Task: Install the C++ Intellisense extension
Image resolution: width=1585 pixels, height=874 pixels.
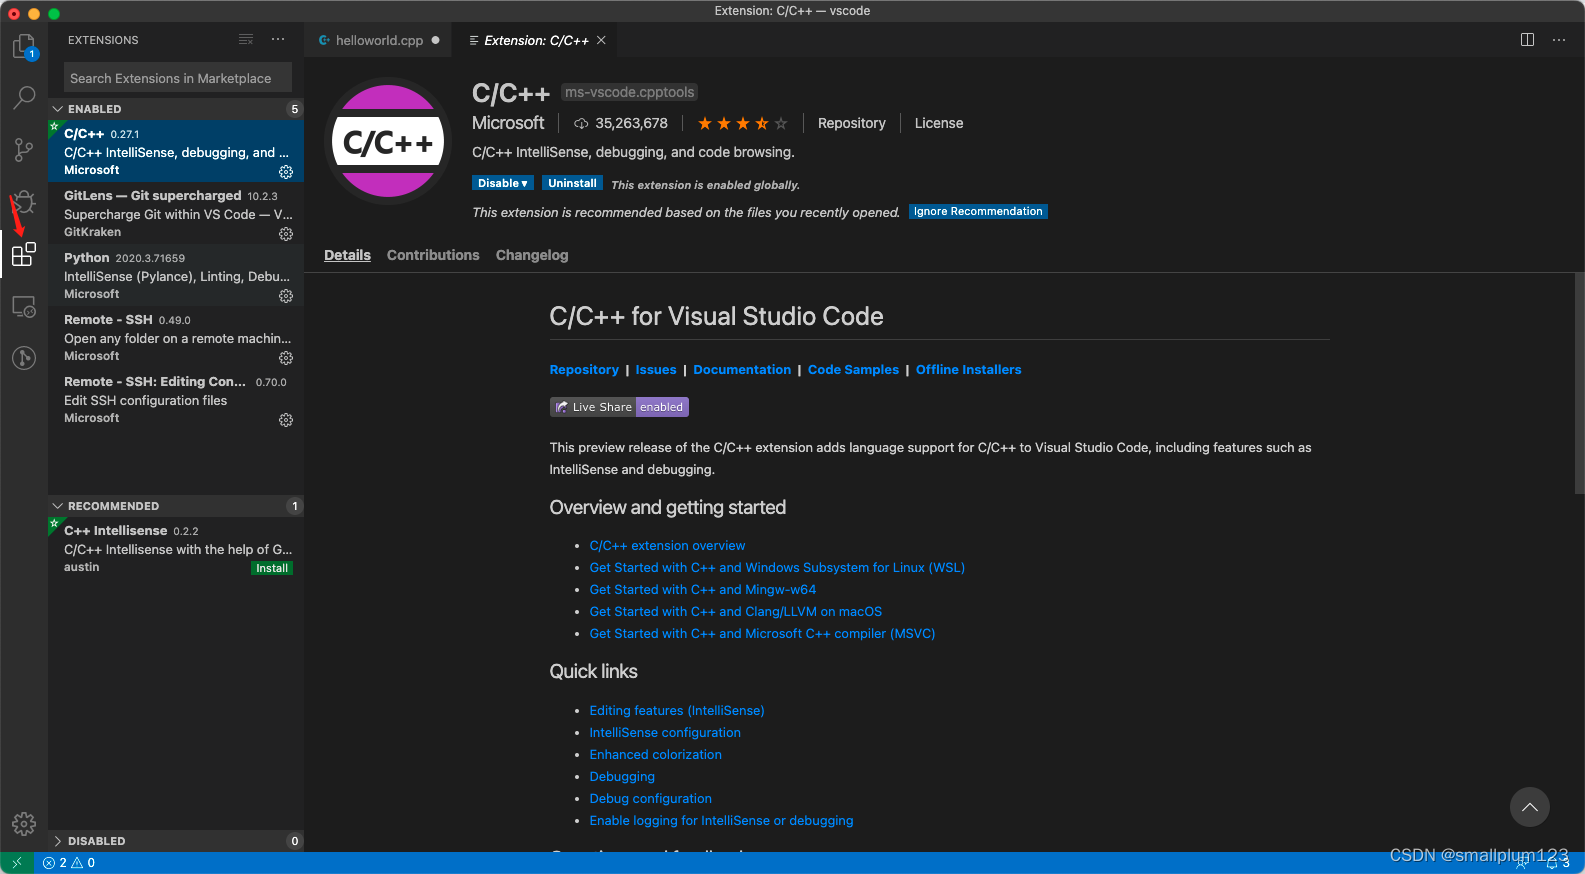Action: coord(272,568)
